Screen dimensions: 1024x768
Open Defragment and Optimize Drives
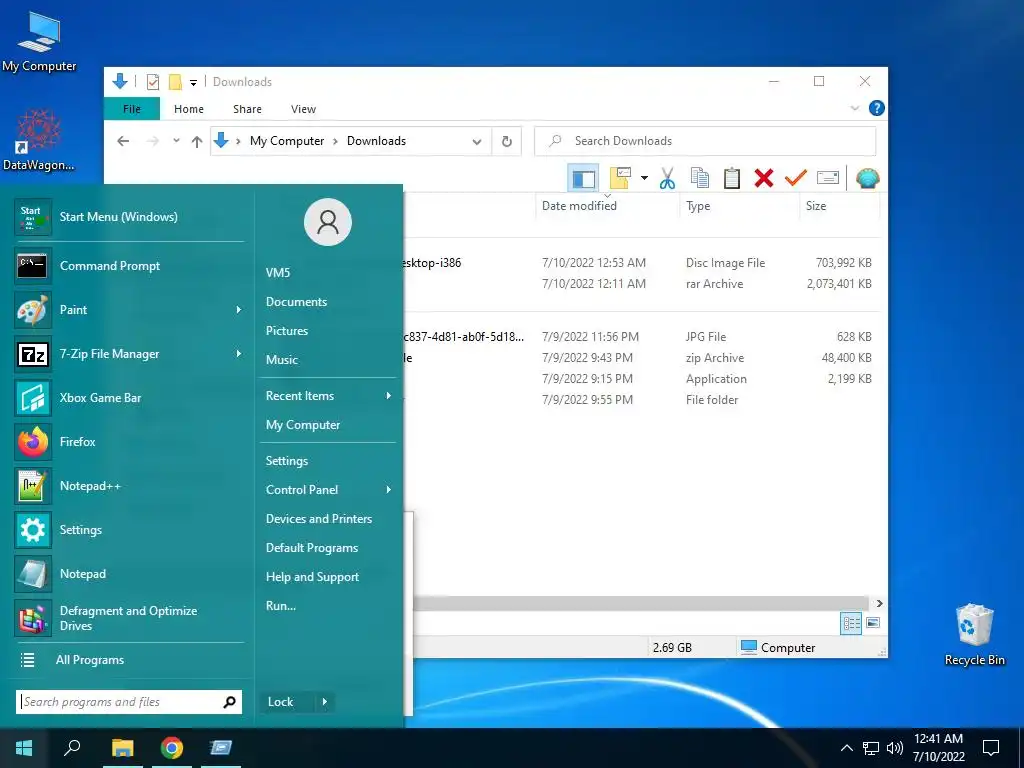coord(129,618)
